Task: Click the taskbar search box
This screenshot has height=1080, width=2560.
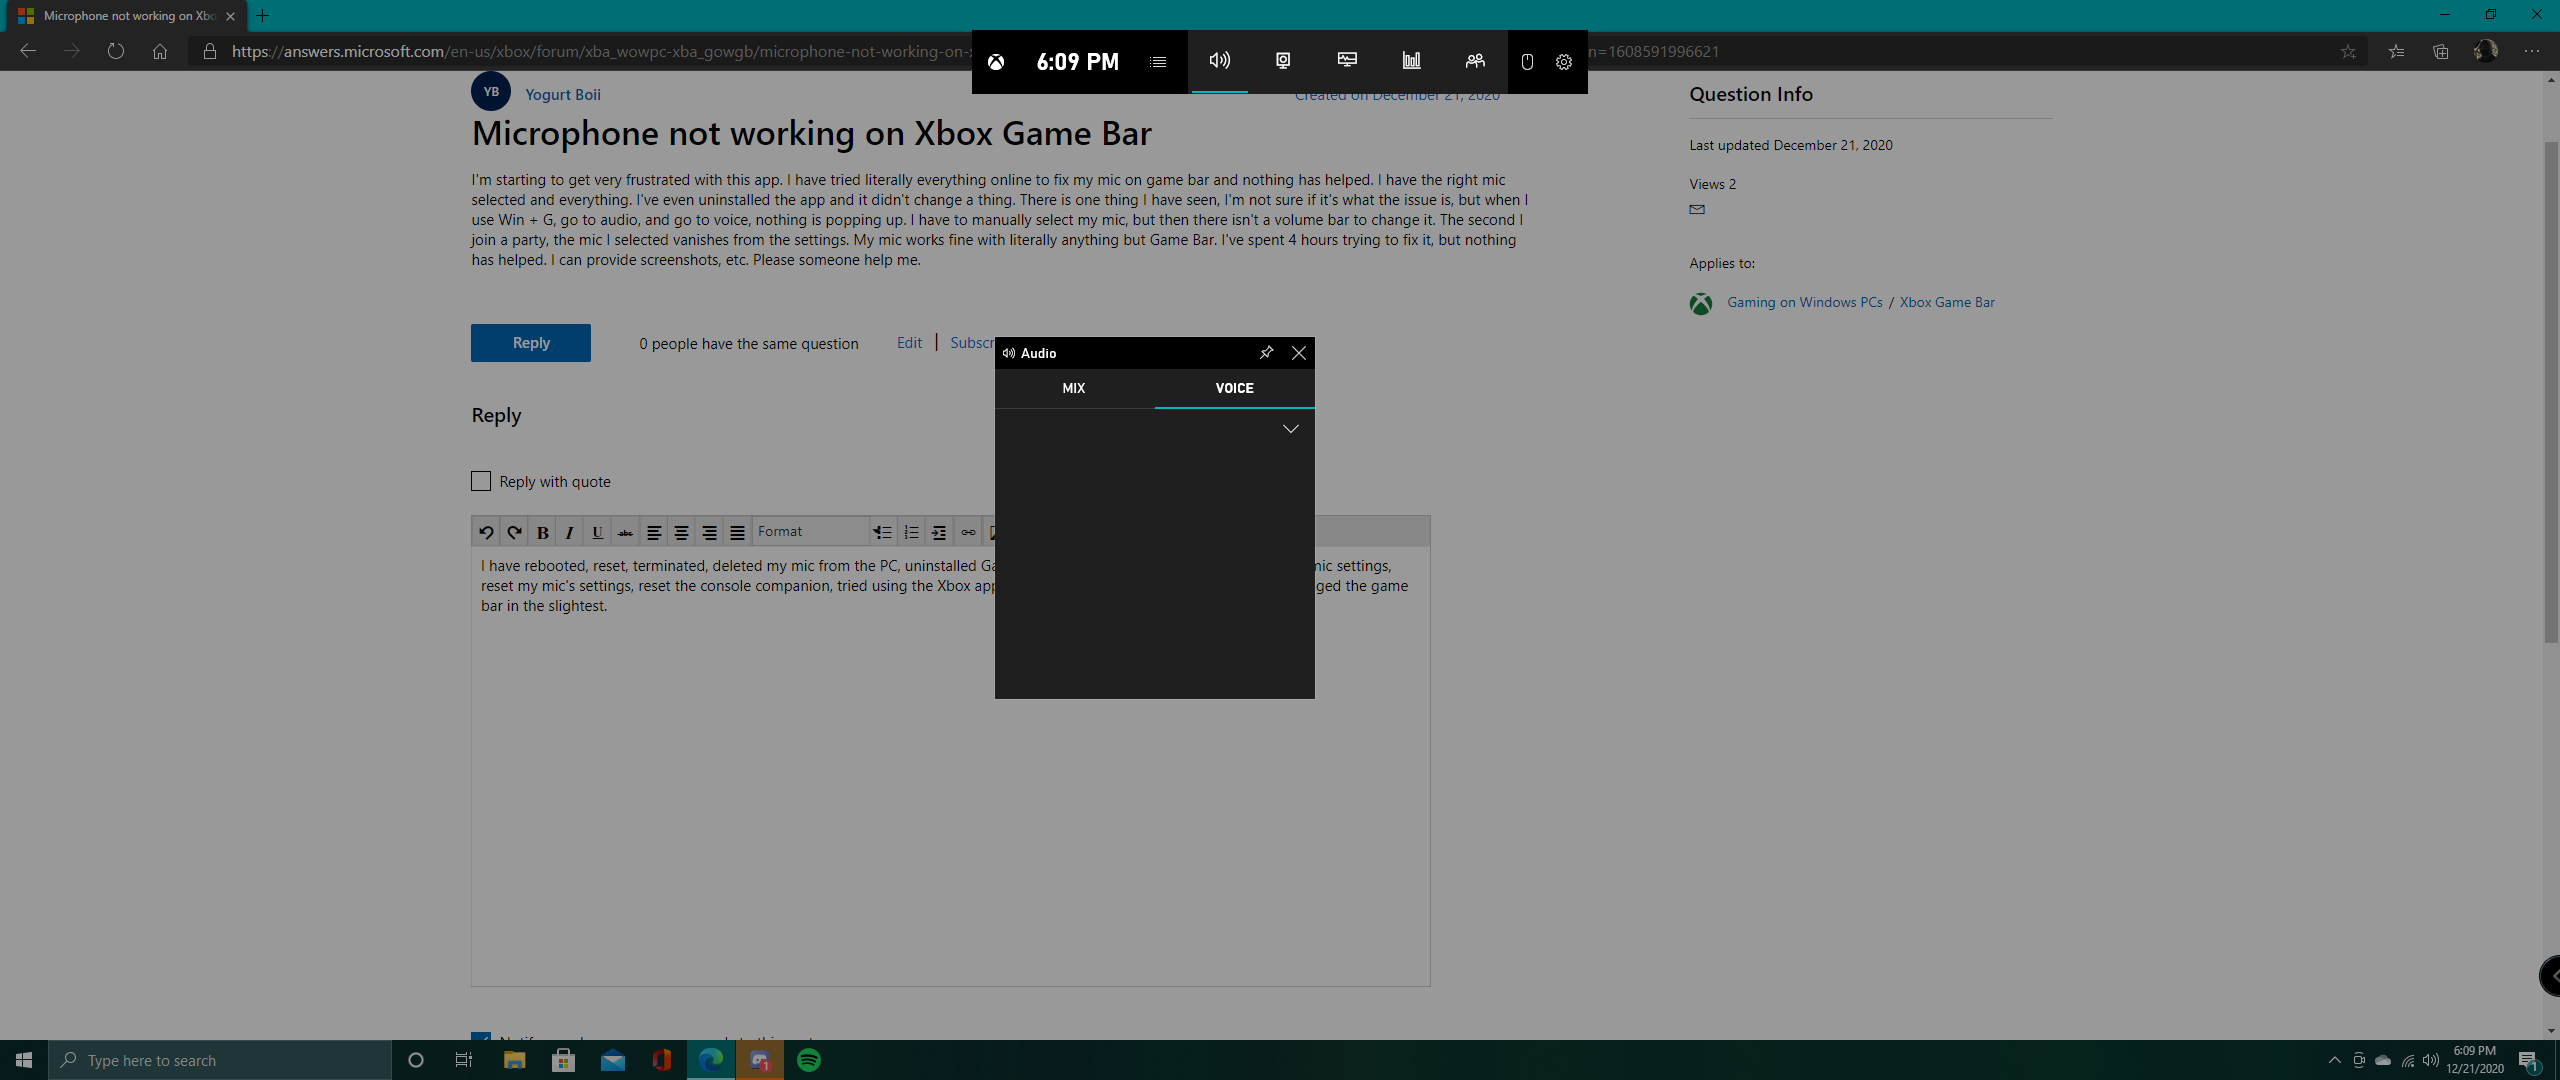Action: [220, 1060]
